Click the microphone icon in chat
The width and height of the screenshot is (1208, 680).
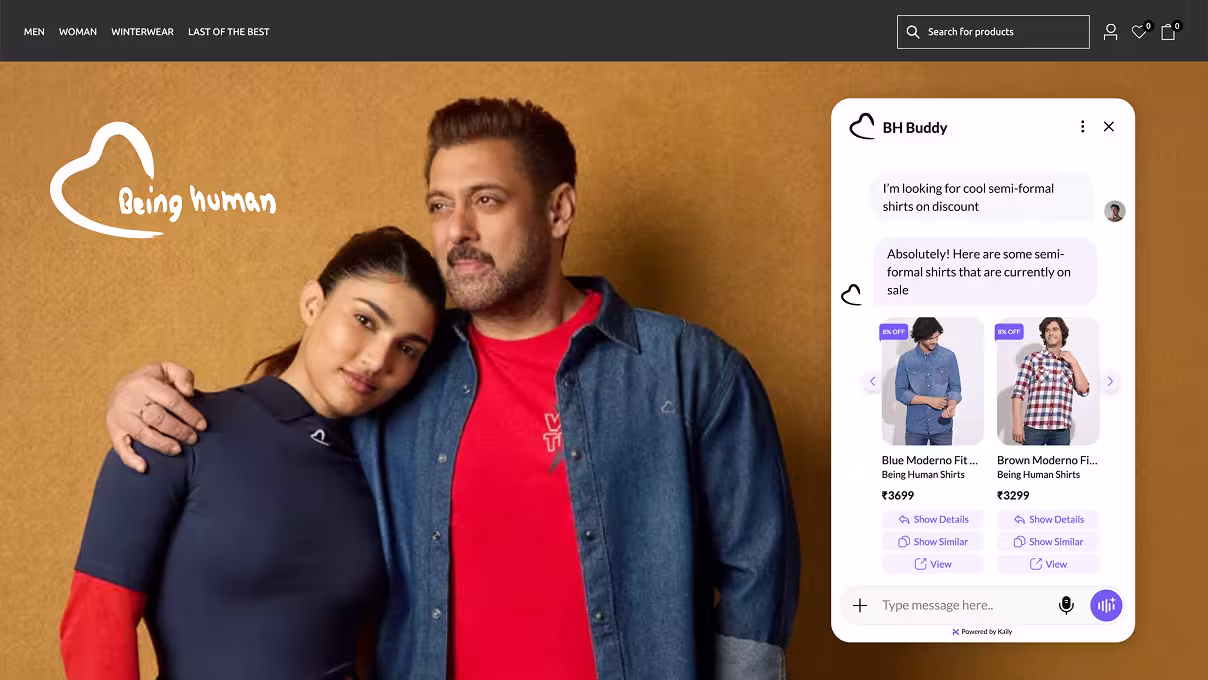(1066, 605)
